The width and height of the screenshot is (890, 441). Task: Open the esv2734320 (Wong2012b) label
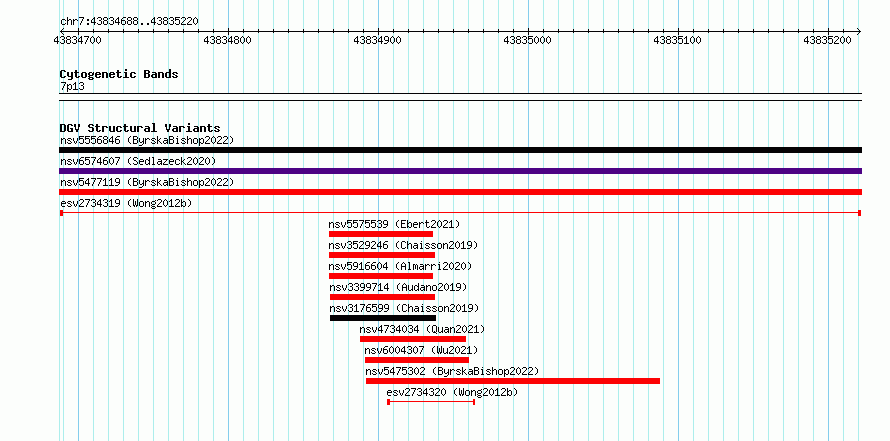[x=452, y=392]
